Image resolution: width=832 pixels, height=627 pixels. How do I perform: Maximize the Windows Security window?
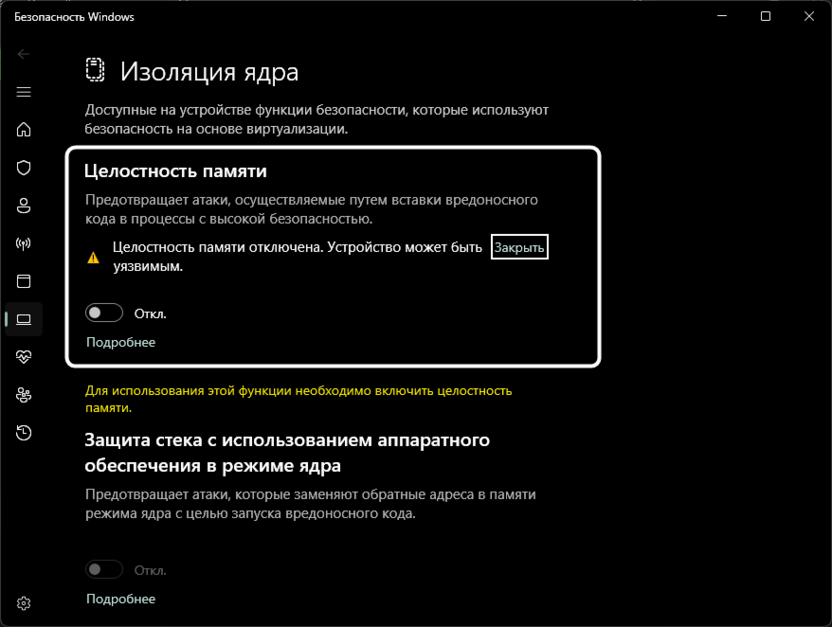pyautogui.click(x=766, y=16)
